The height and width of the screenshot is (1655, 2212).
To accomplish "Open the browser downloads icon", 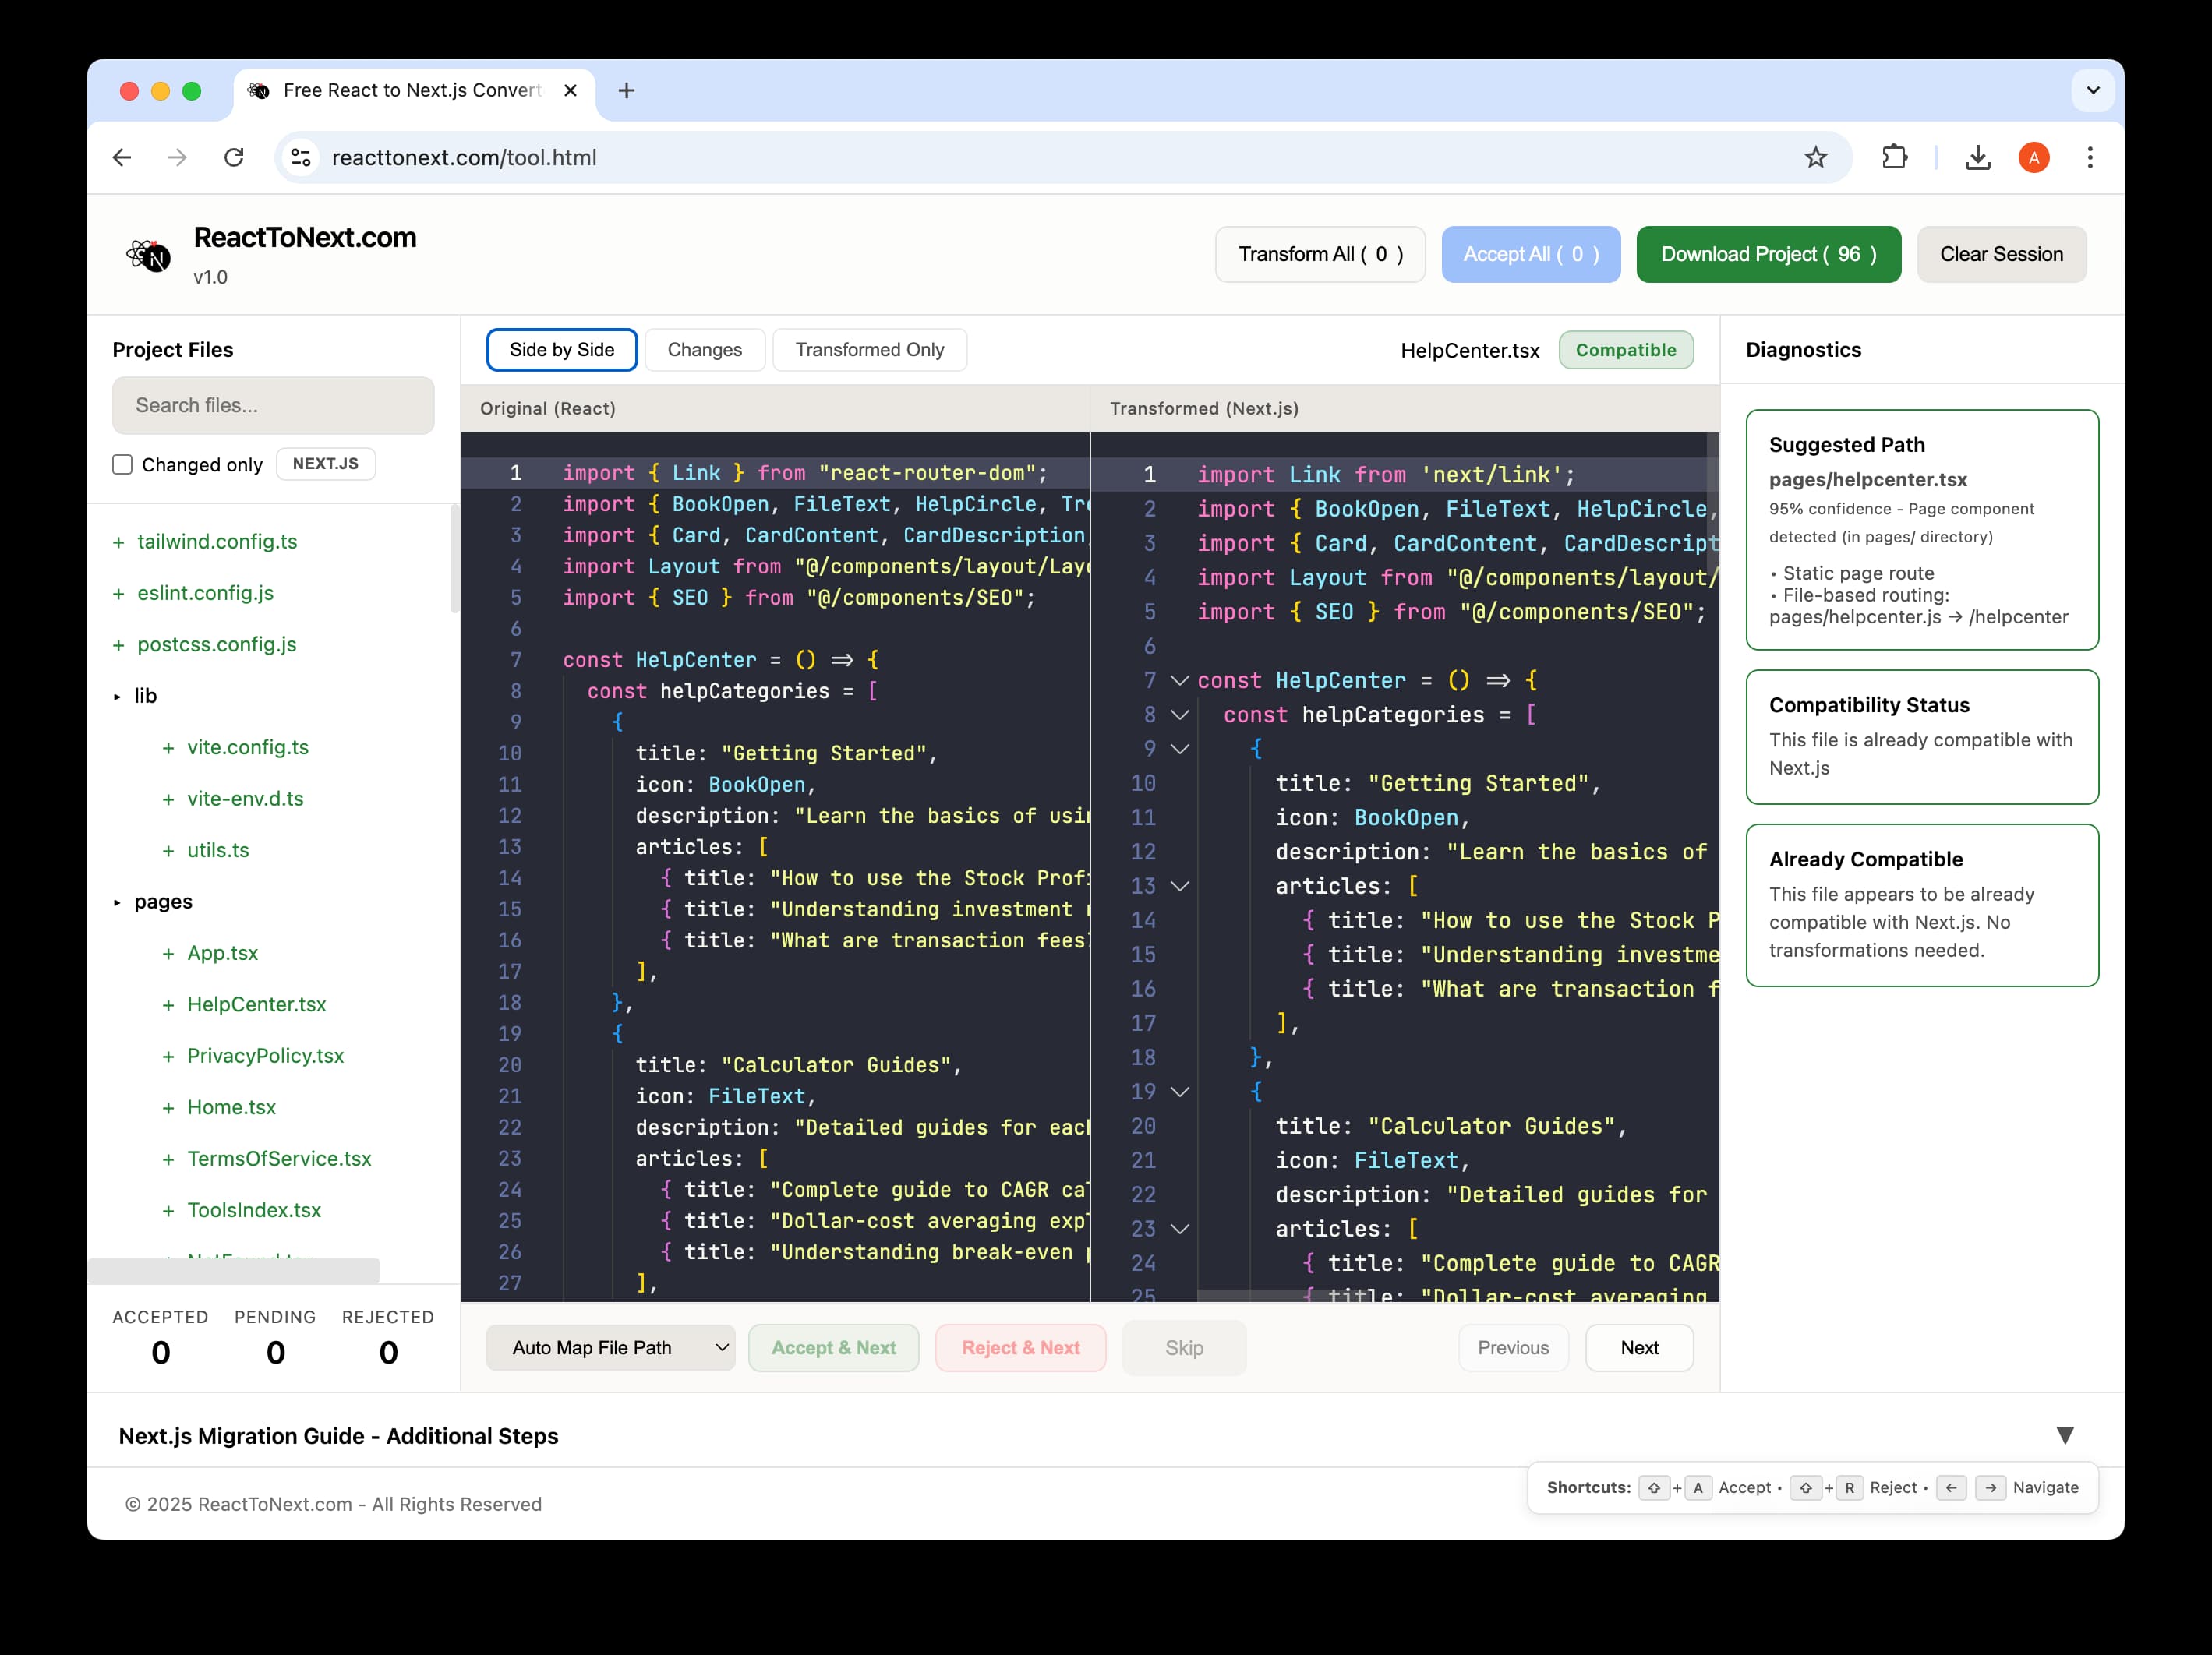I will pos(1977,157).
